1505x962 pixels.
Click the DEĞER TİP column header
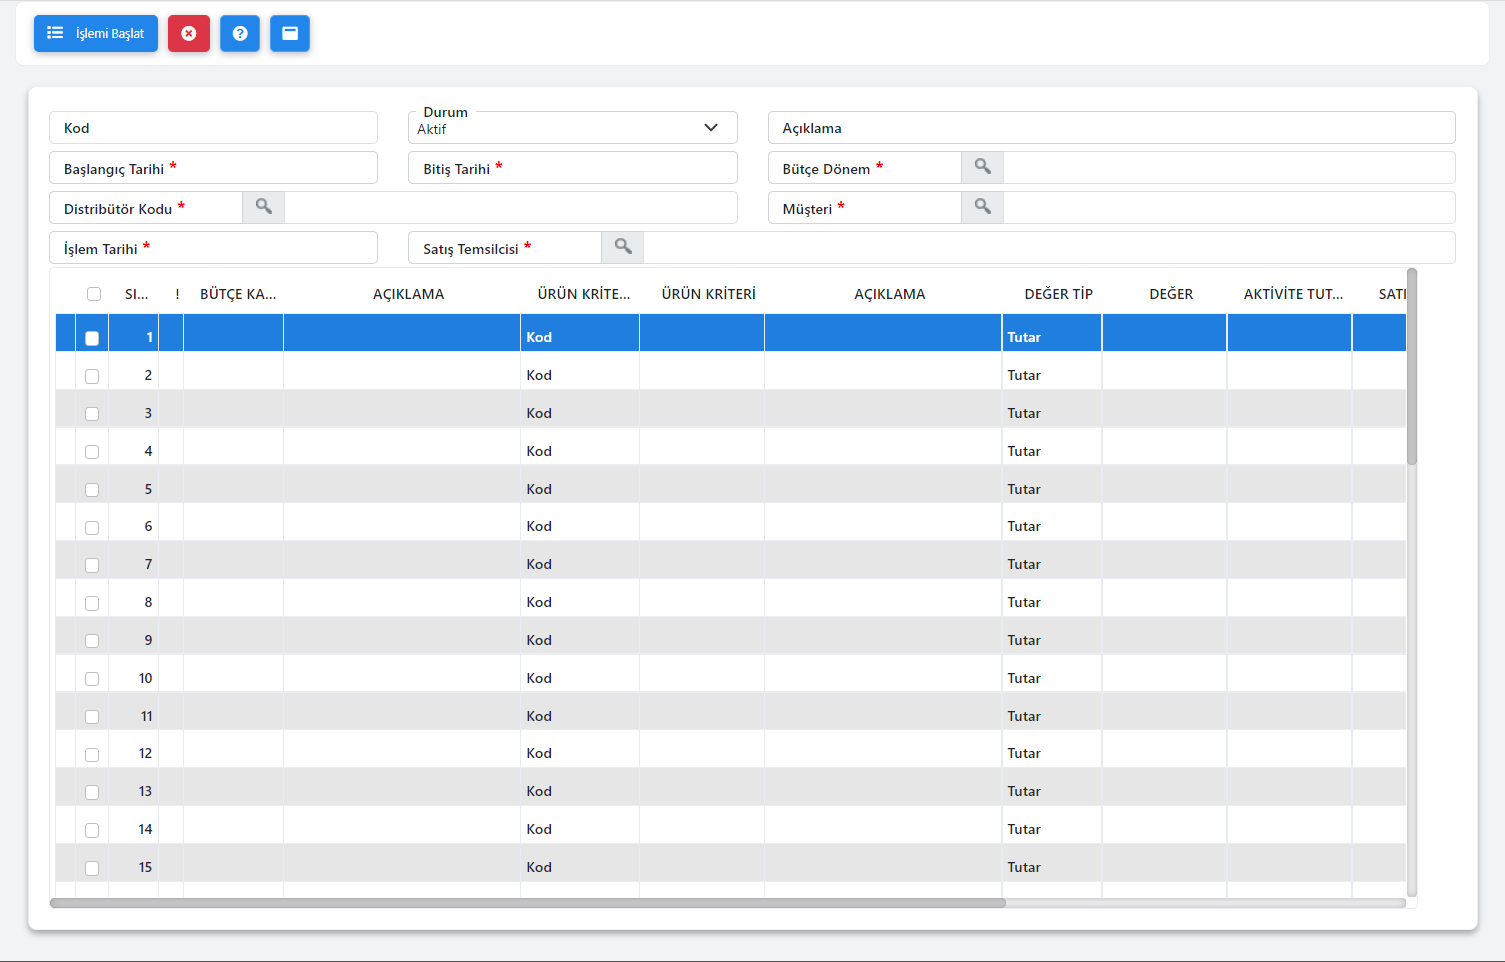tap(1058, 294)
